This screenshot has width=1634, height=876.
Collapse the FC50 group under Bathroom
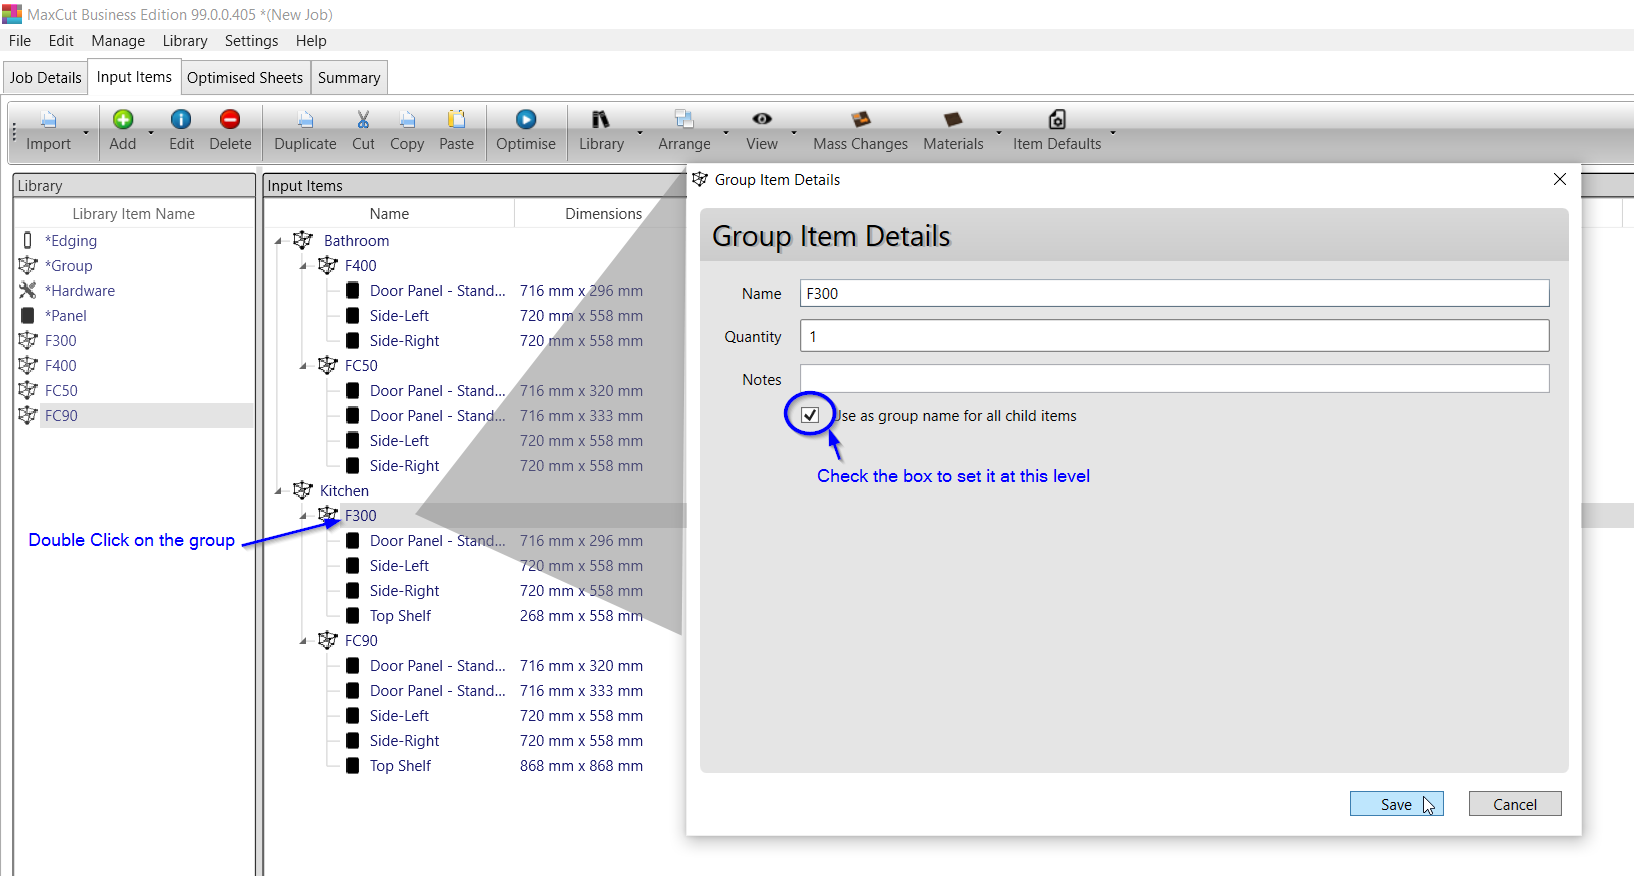[x=304, y=366]
